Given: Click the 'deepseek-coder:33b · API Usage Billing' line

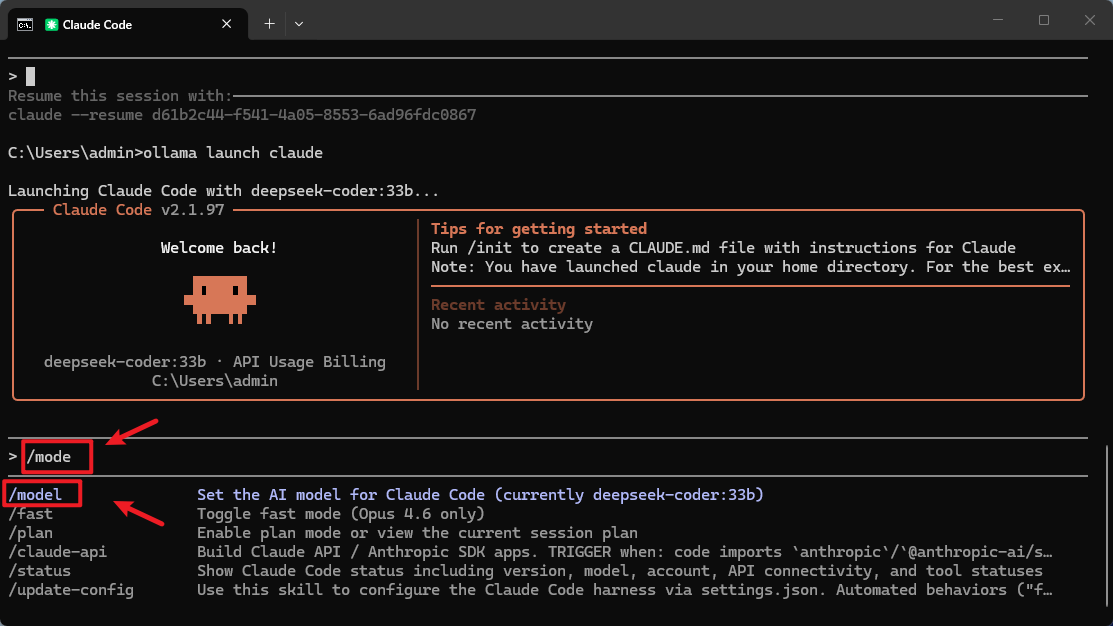Looking at the screenshot, I should coord(214,362).
